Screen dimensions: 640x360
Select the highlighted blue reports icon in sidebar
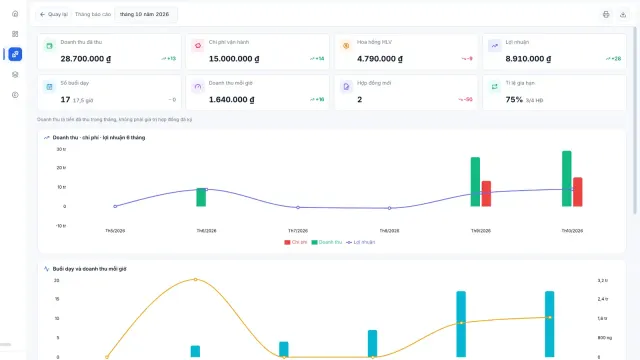[x=15, y=54]
